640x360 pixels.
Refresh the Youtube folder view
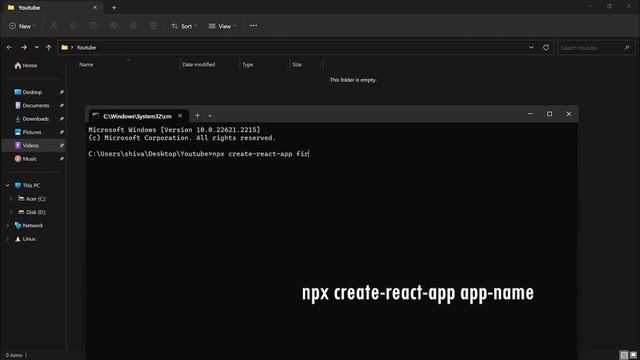click(x=546, y=47)
